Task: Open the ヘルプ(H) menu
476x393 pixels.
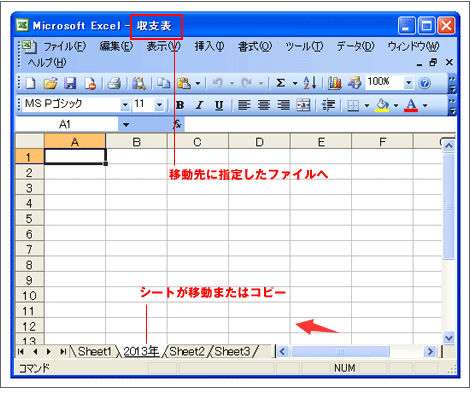Action: [47, 62]
